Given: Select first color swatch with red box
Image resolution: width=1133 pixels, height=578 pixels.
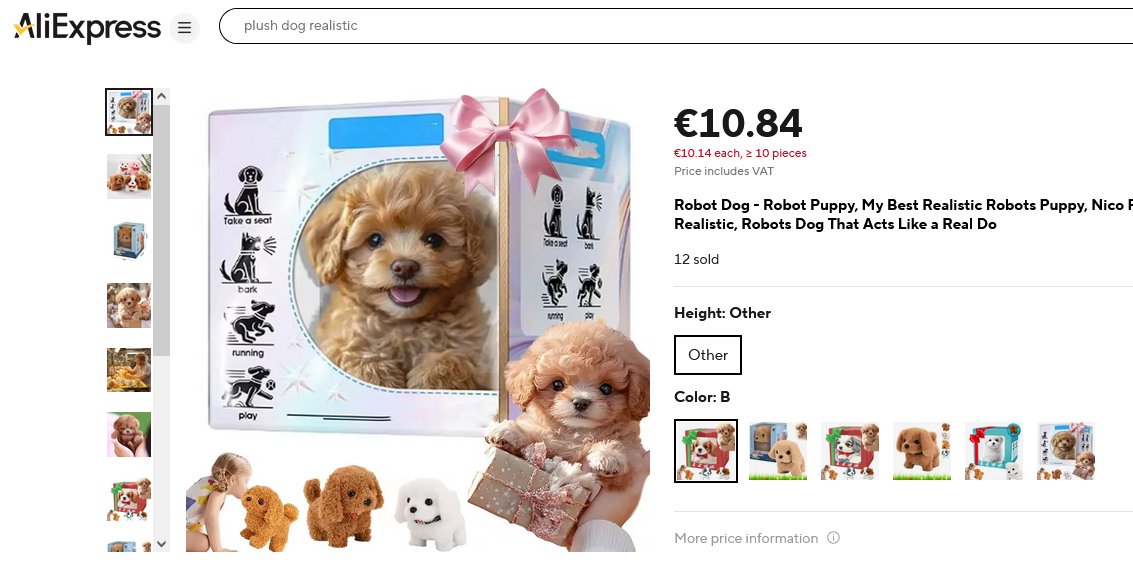Looking at the screenshot, I should [706, 451].
